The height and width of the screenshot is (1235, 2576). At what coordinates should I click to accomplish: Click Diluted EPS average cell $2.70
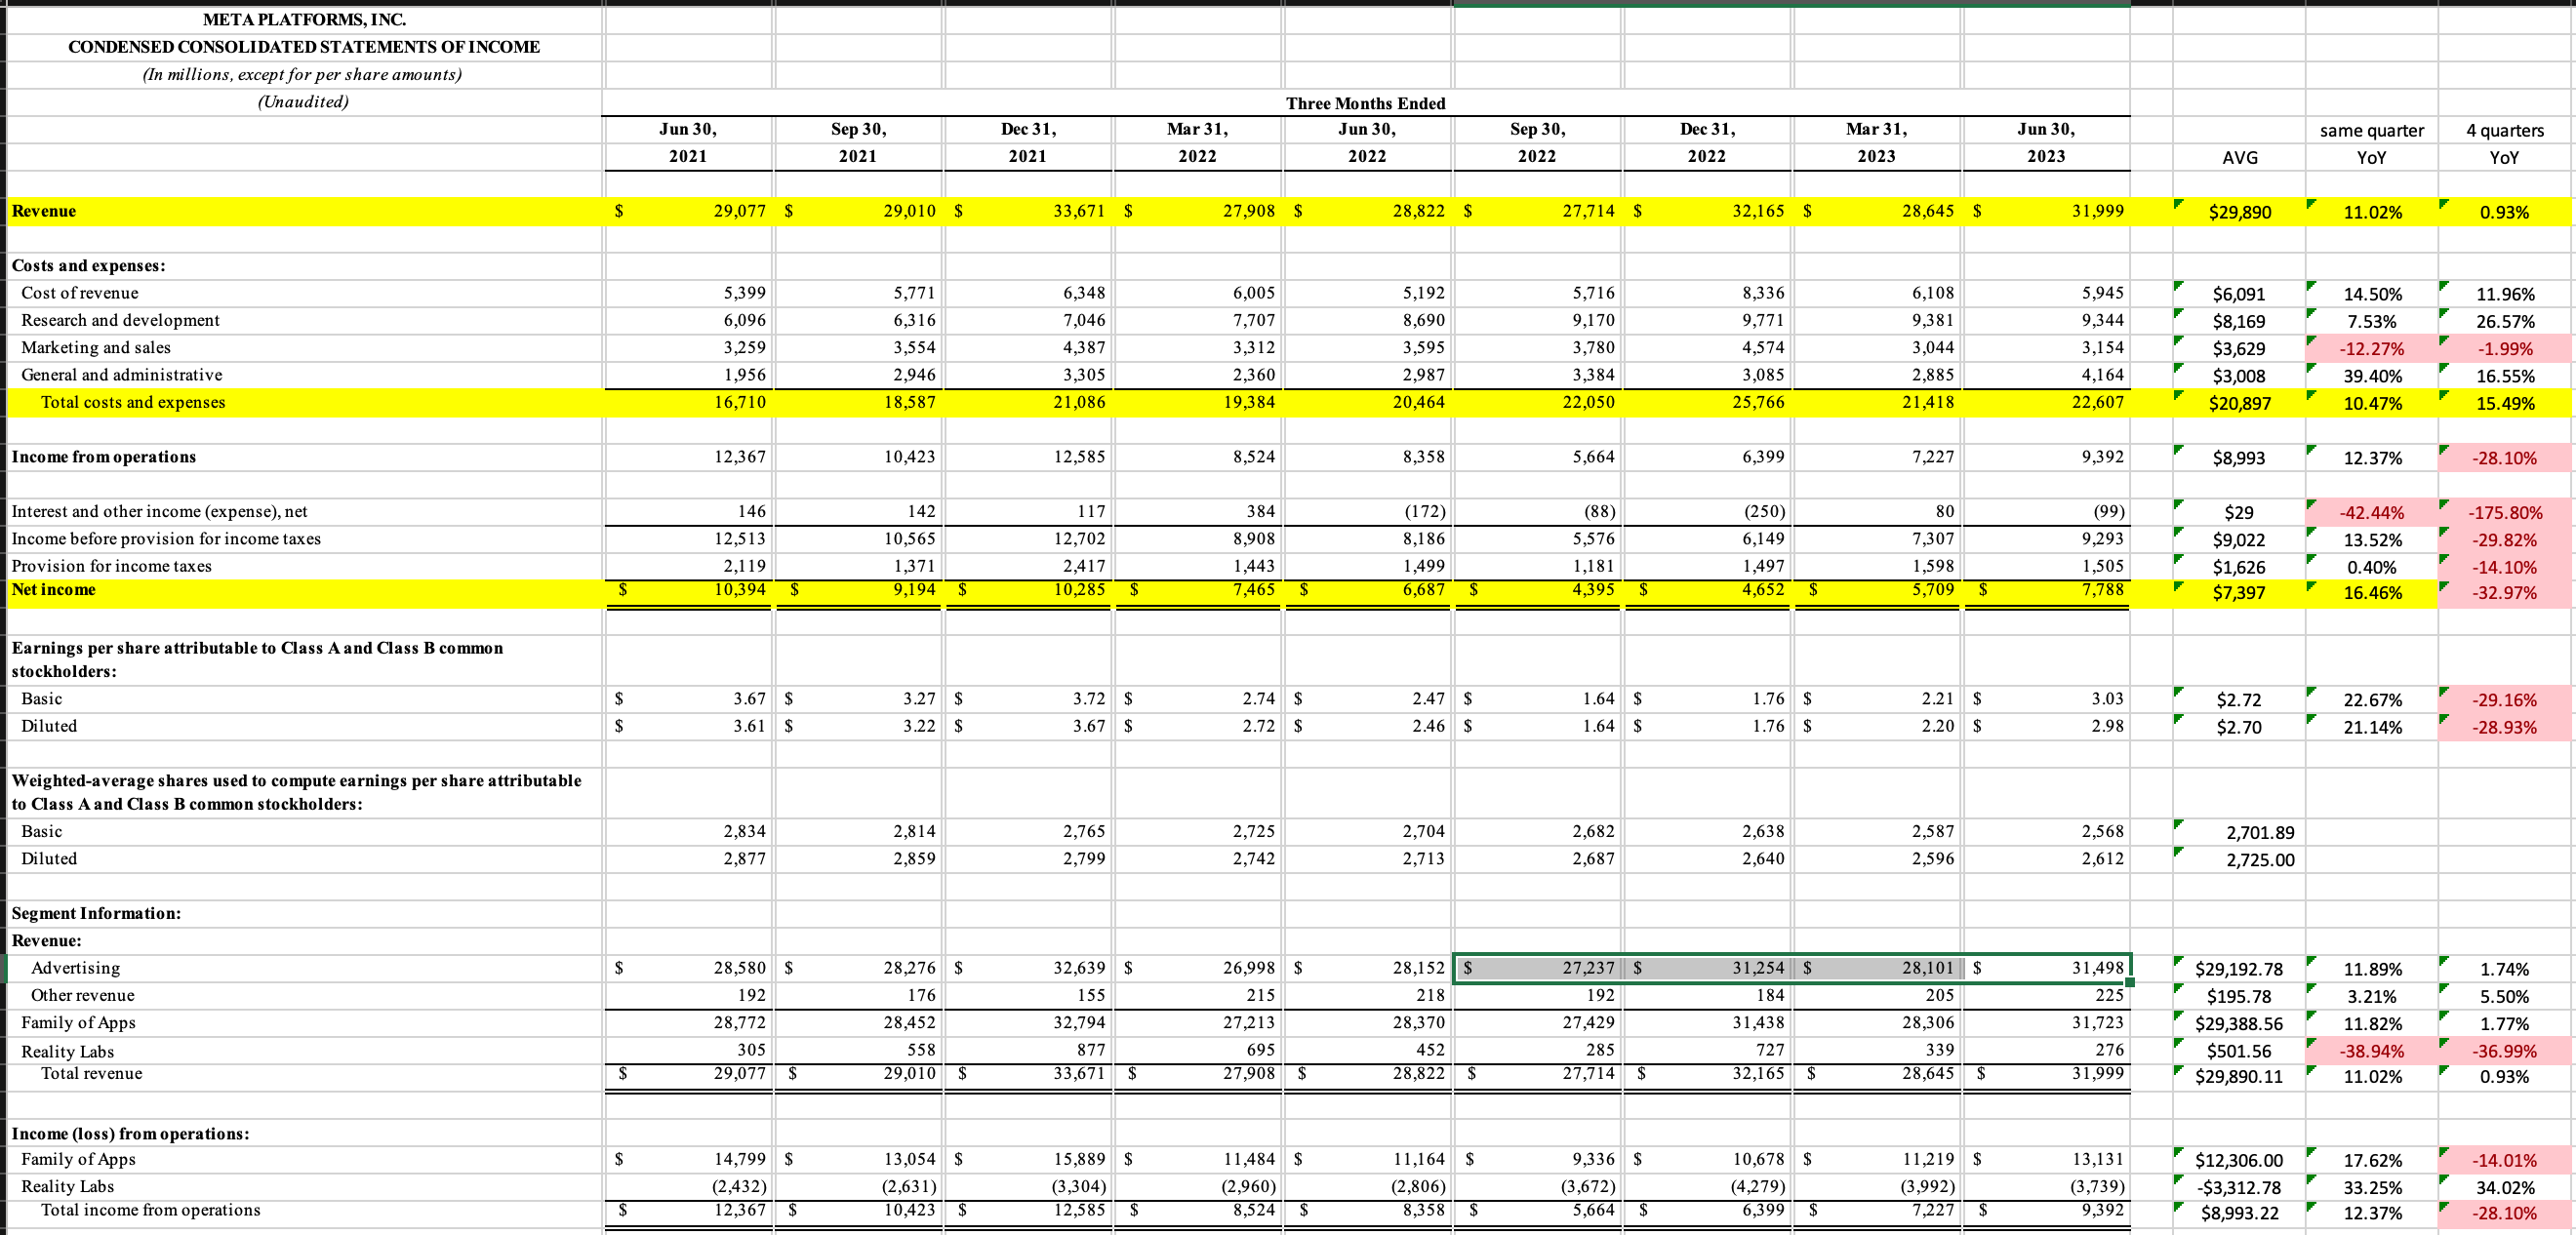pyautogui.click(x=2239, y=727)
